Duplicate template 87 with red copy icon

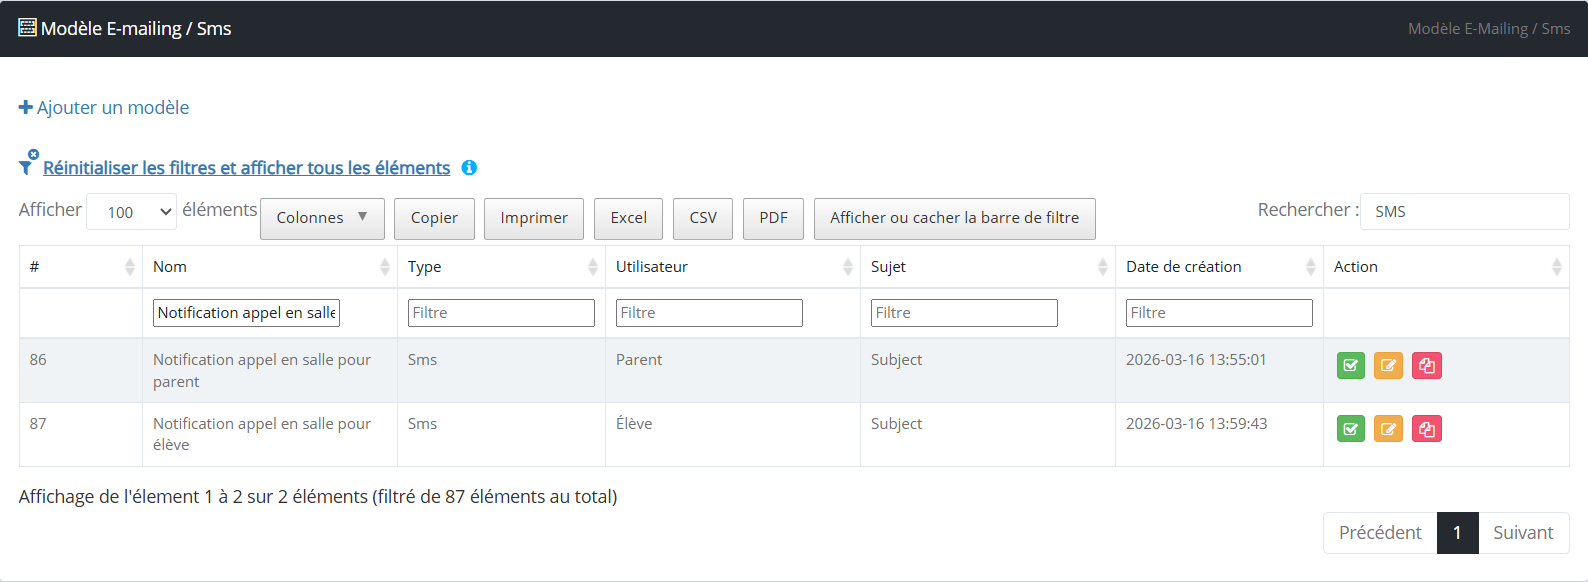[x=1426, y=429]
